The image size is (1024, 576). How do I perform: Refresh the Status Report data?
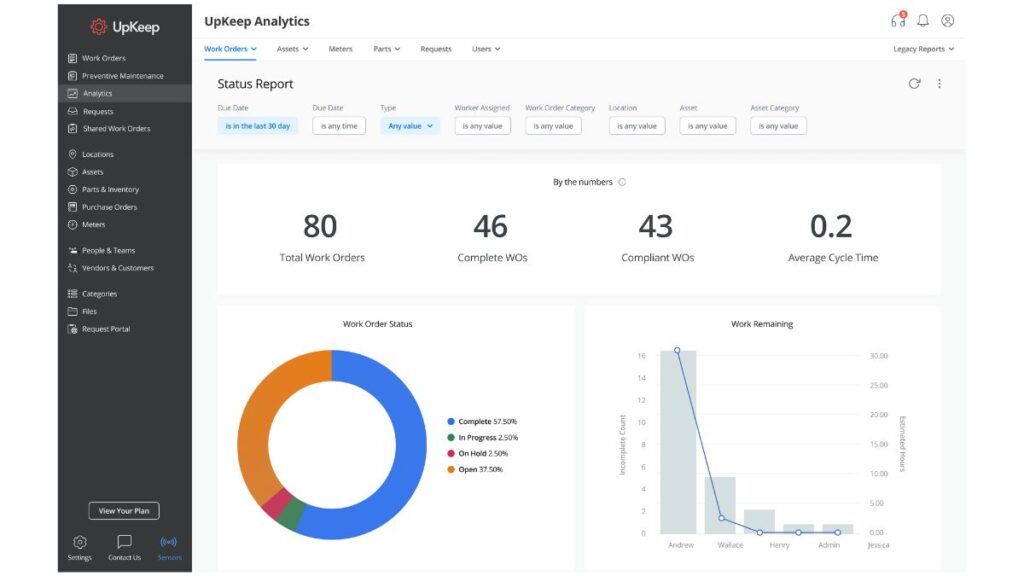tap(914, 84)
